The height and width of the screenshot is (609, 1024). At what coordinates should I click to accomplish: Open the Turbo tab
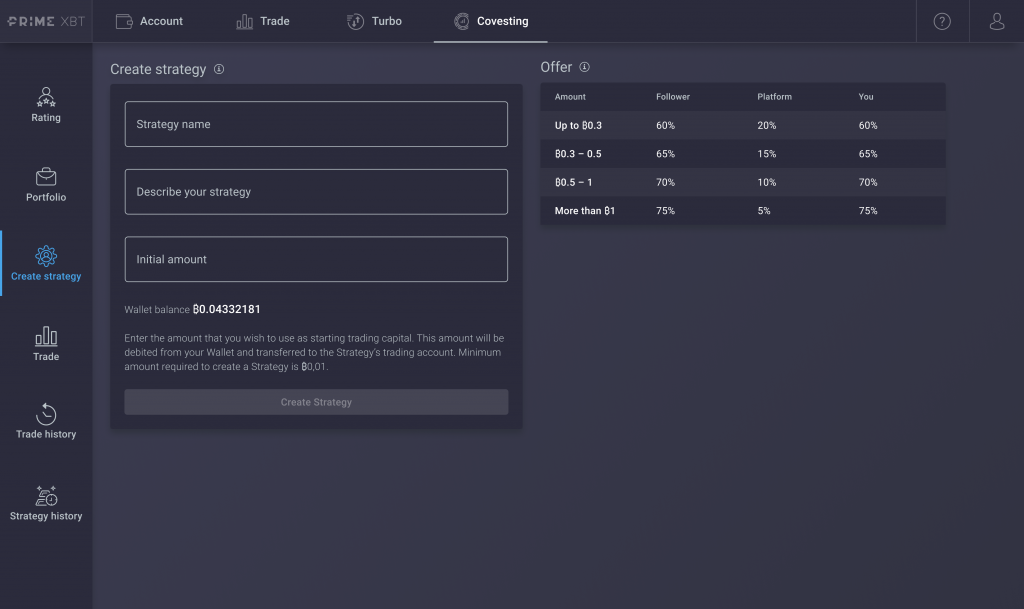point(374,20)
